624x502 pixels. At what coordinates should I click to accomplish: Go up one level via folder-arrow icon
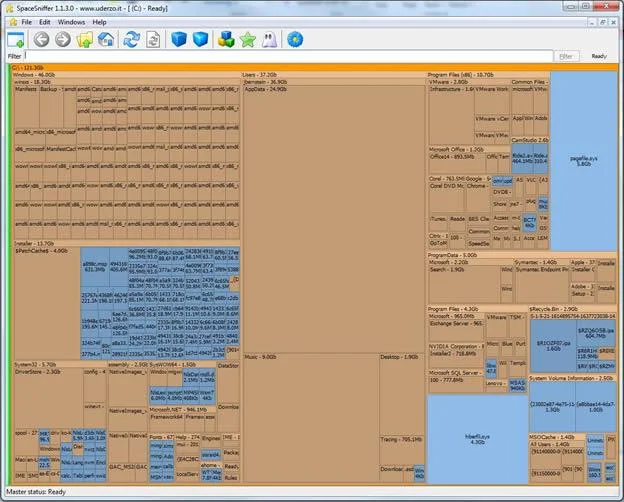(x=84, y=39)
